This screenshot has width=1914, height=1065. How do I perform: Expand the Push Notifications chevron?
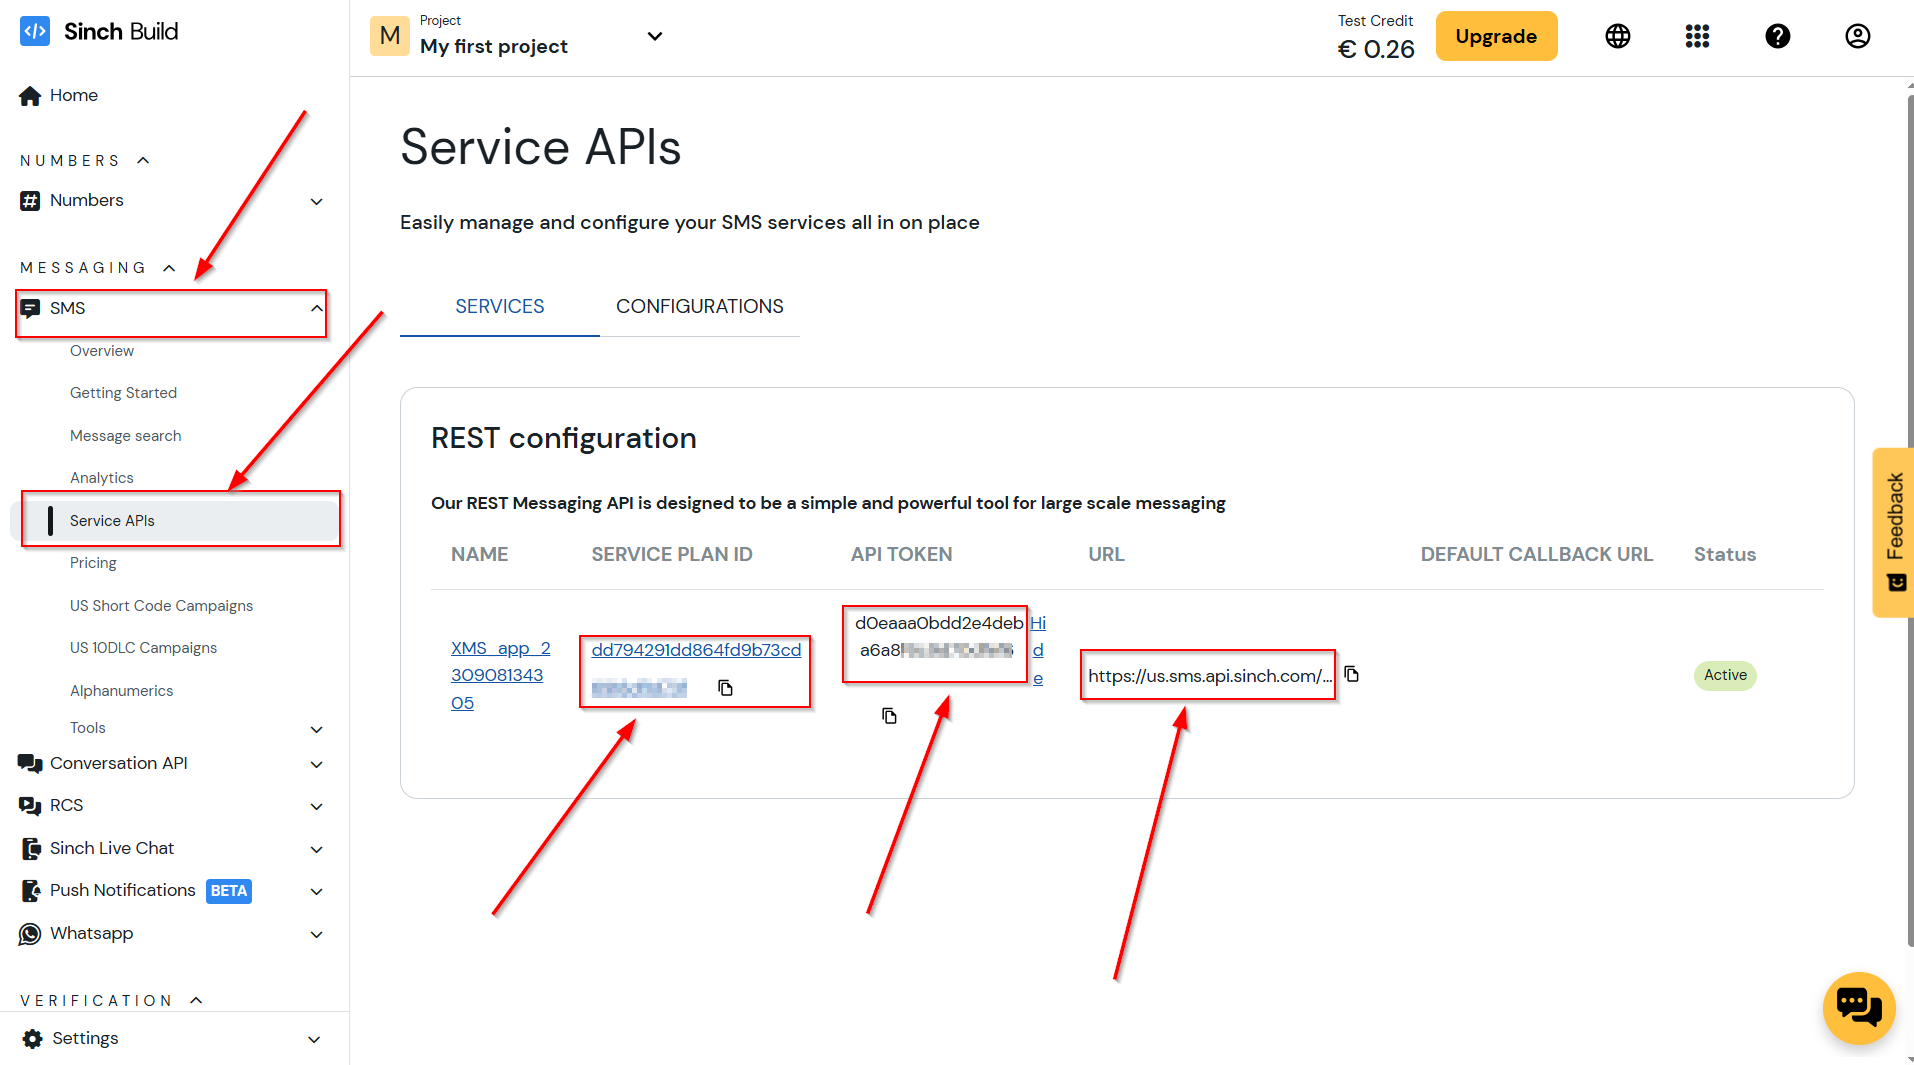coord(316,891)
